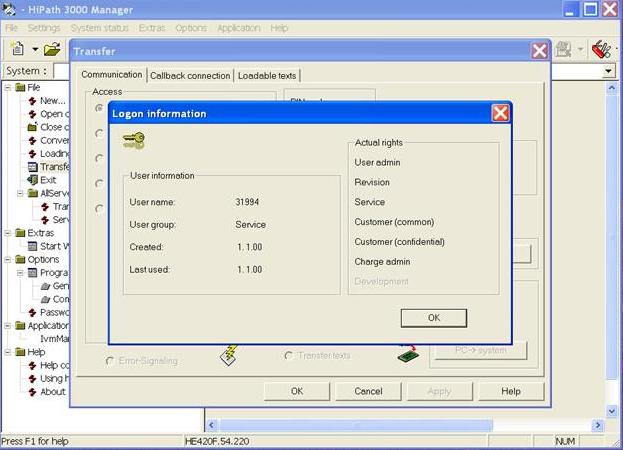Click Help in the Transfer dialog

click(511, 391)
